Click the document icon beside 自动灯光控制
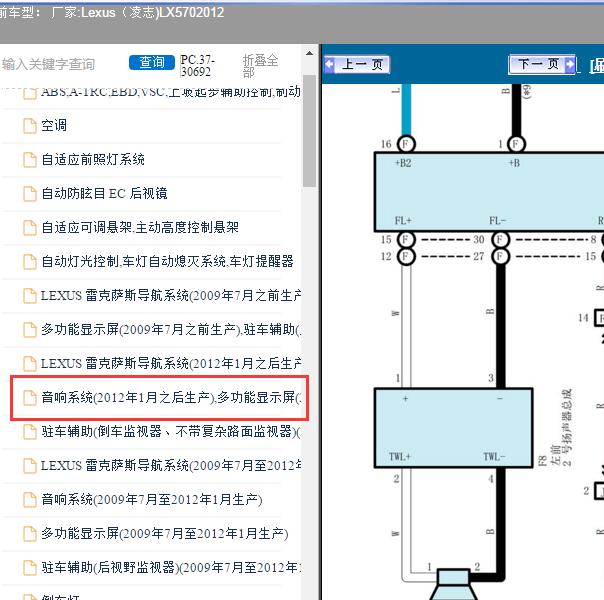This screenshot has width=604, height=600. [x=30, y=261]
